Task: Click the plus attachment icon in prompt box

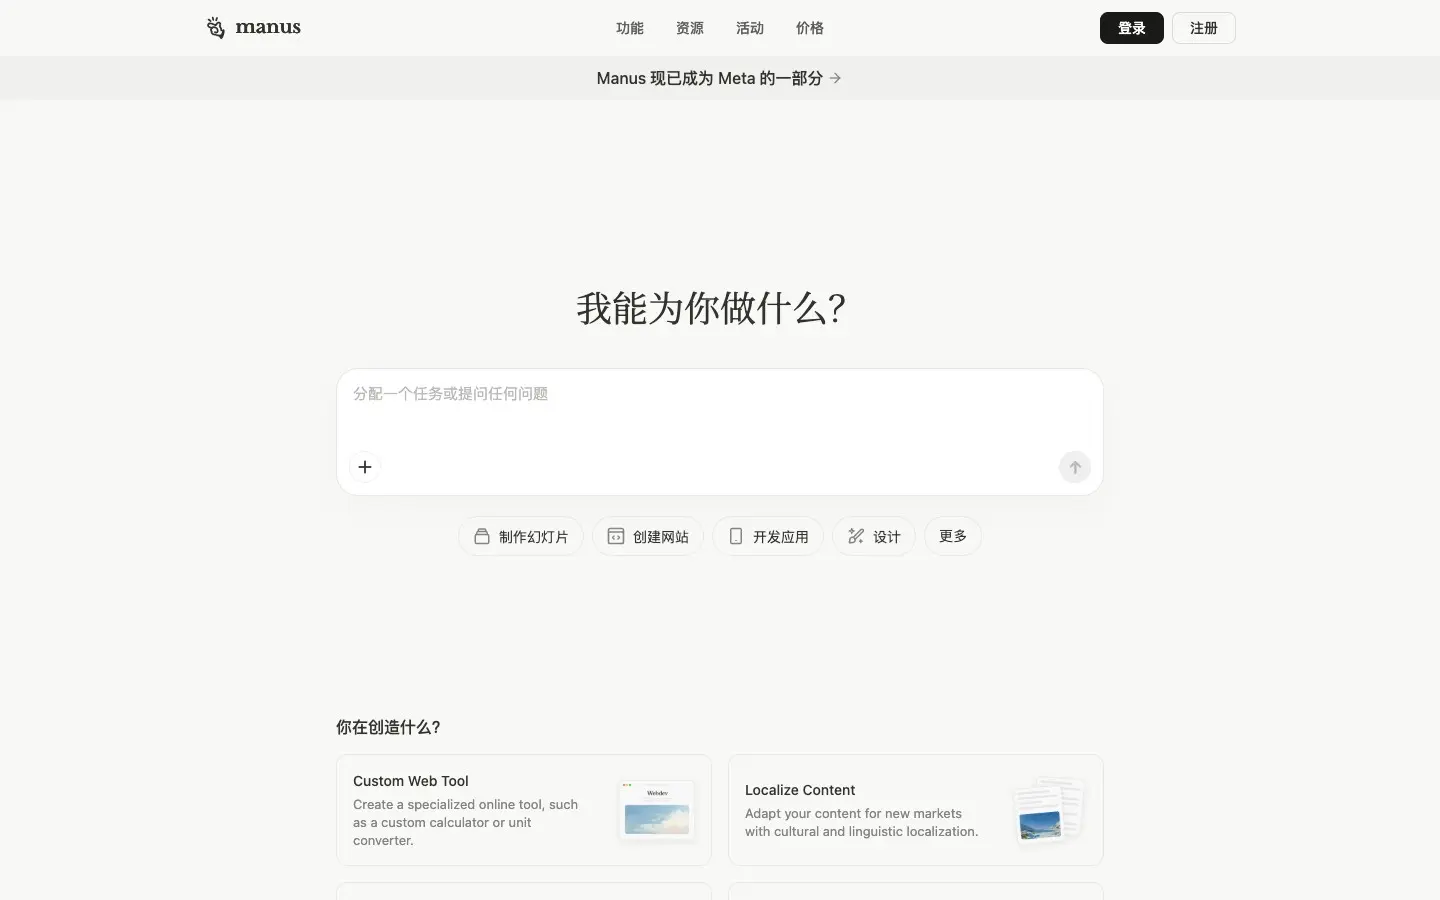Action: (365, 467)
